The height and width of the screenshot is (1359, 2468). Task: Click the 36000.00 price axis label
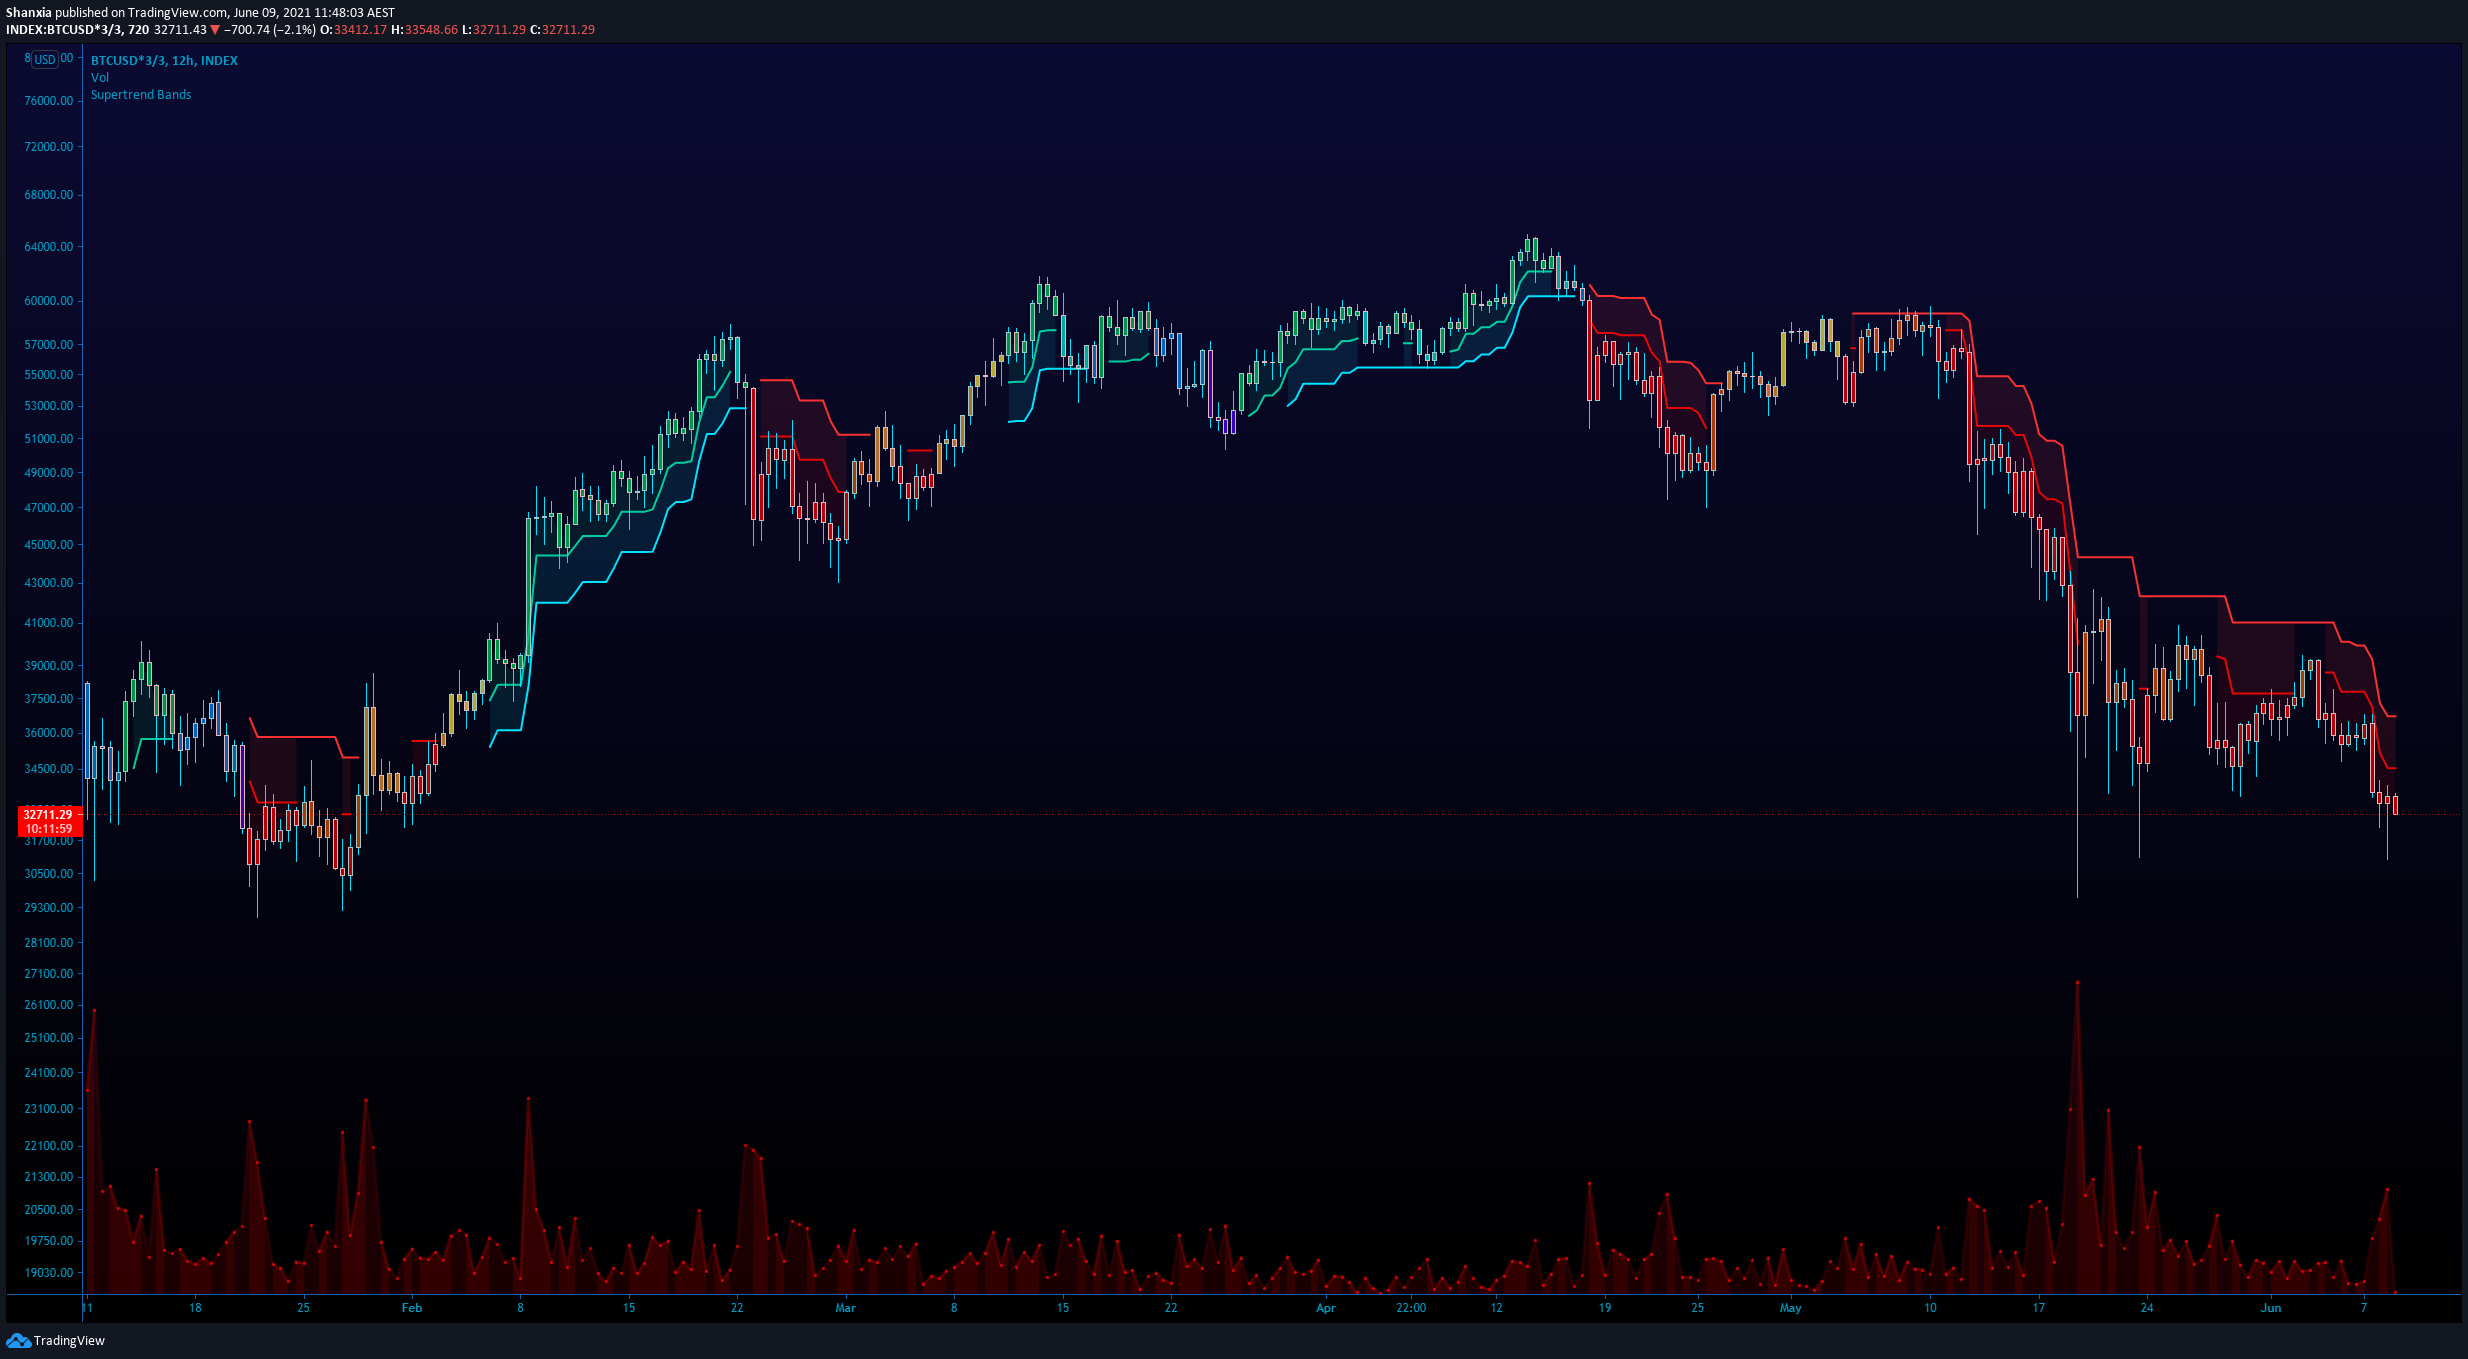pyautogui.click(x=49, y=733)
